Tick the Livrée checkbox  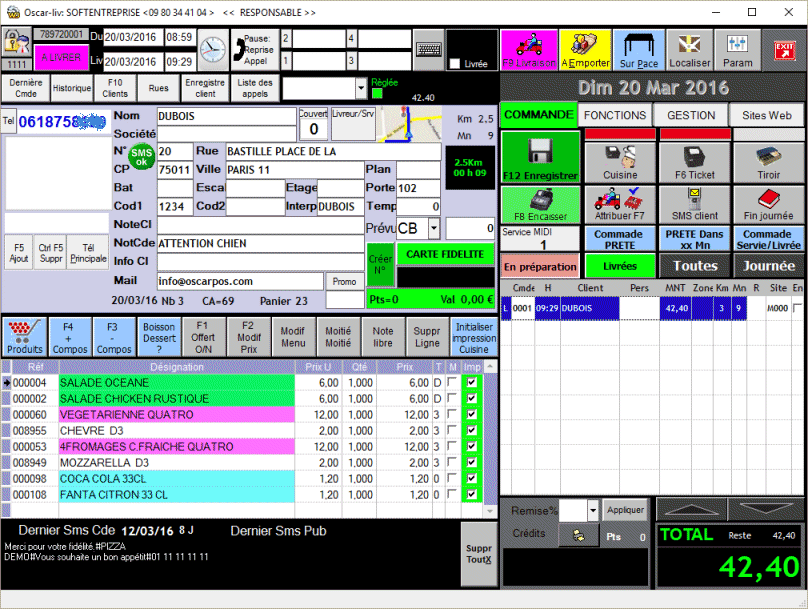click(456, 64)
